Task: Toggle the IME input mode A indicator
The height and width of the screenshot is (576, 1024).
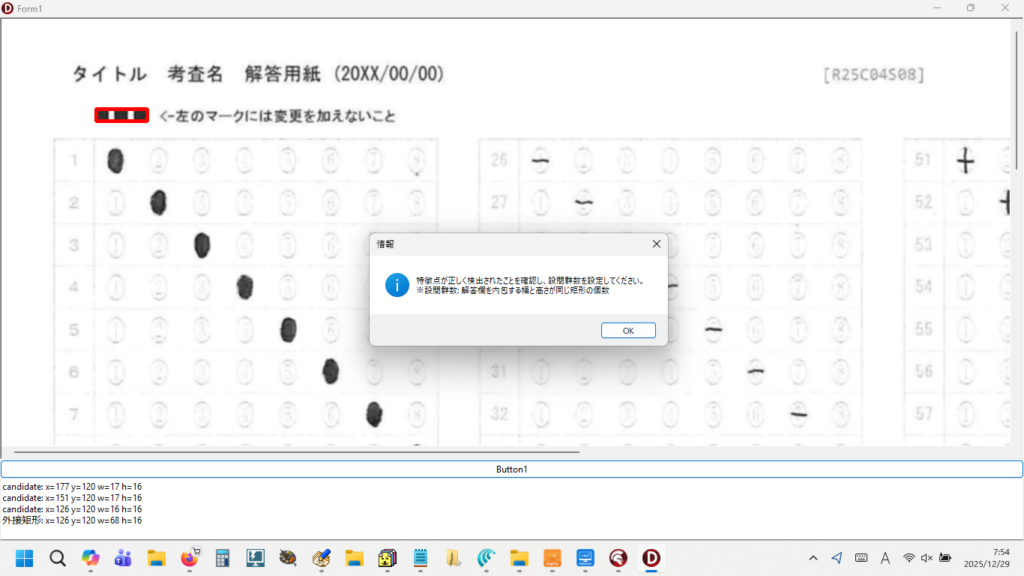Action: point(885,557)
